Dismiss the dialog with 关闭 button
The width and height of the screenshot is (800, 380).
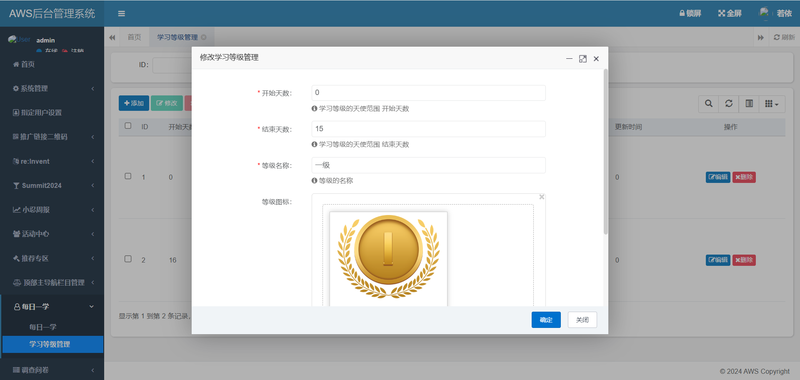click(582, 320)
